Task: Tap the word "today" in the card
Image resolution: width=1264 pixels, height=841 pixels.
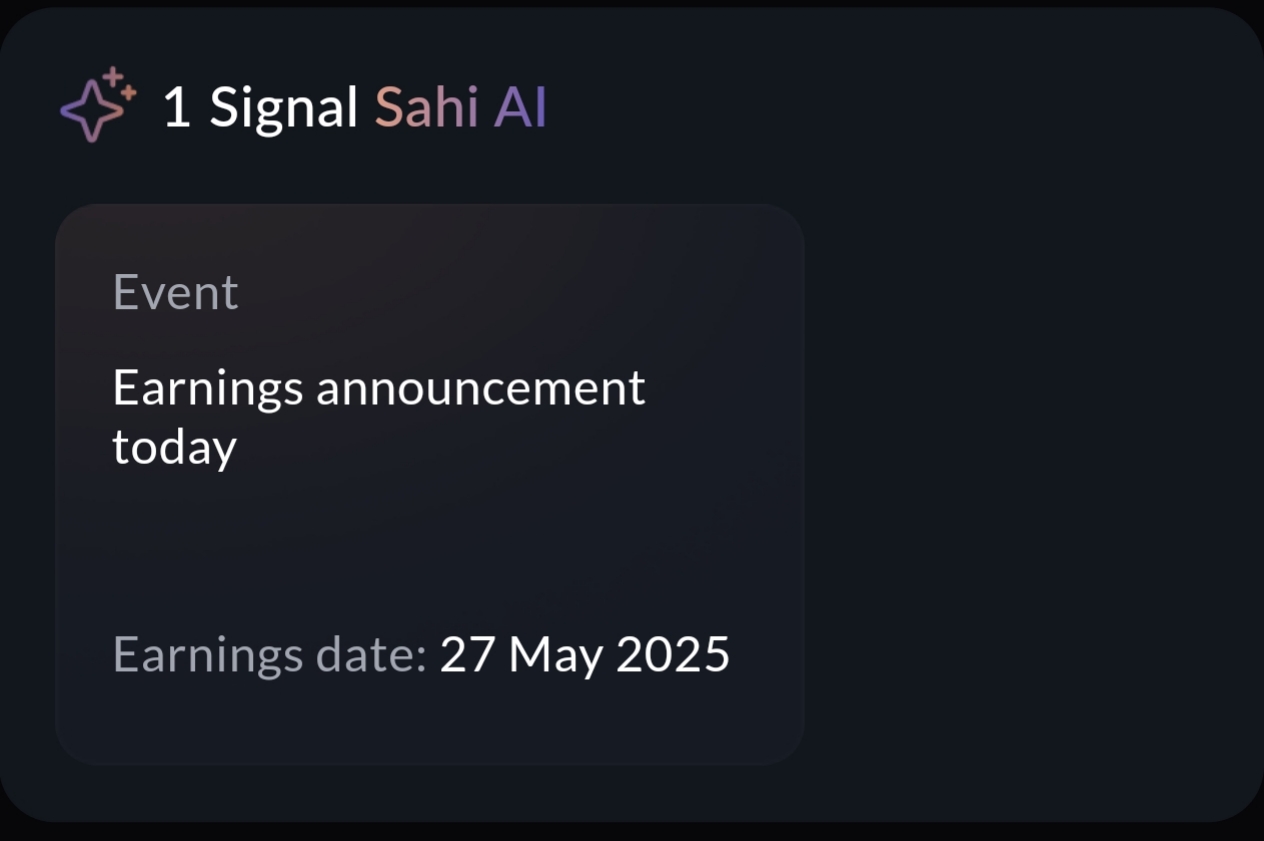Action: click(x=174, y=447)
